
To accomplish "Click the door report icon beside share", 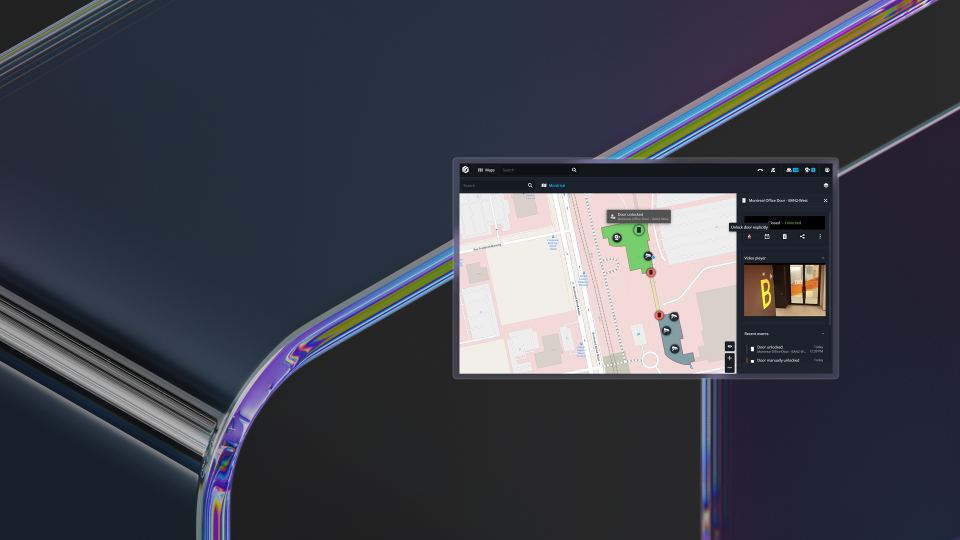I will 785,236.
